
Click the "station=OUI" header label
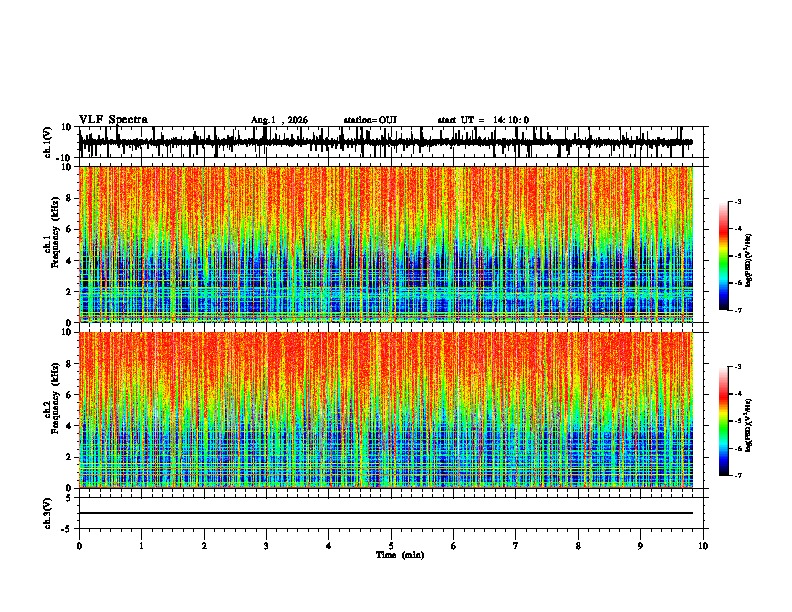[x=370, y=120]
